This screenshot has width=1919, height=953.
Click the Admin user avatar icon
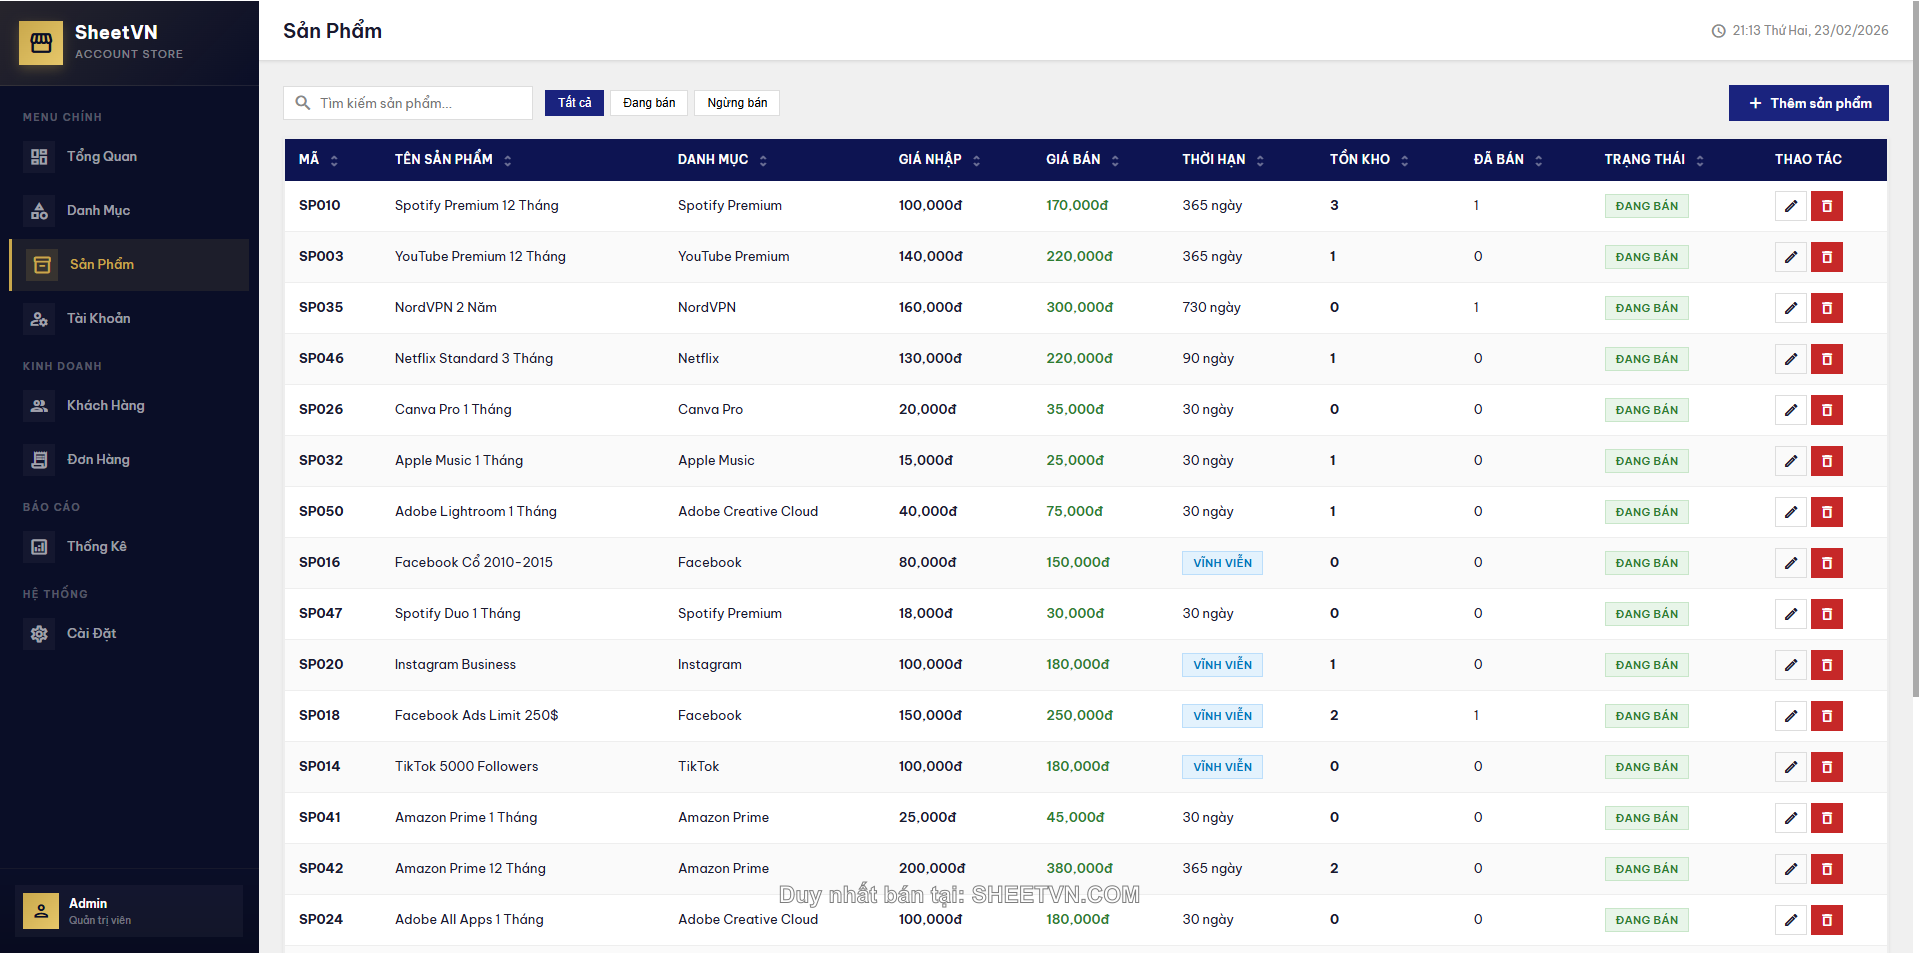pos(41,911)
